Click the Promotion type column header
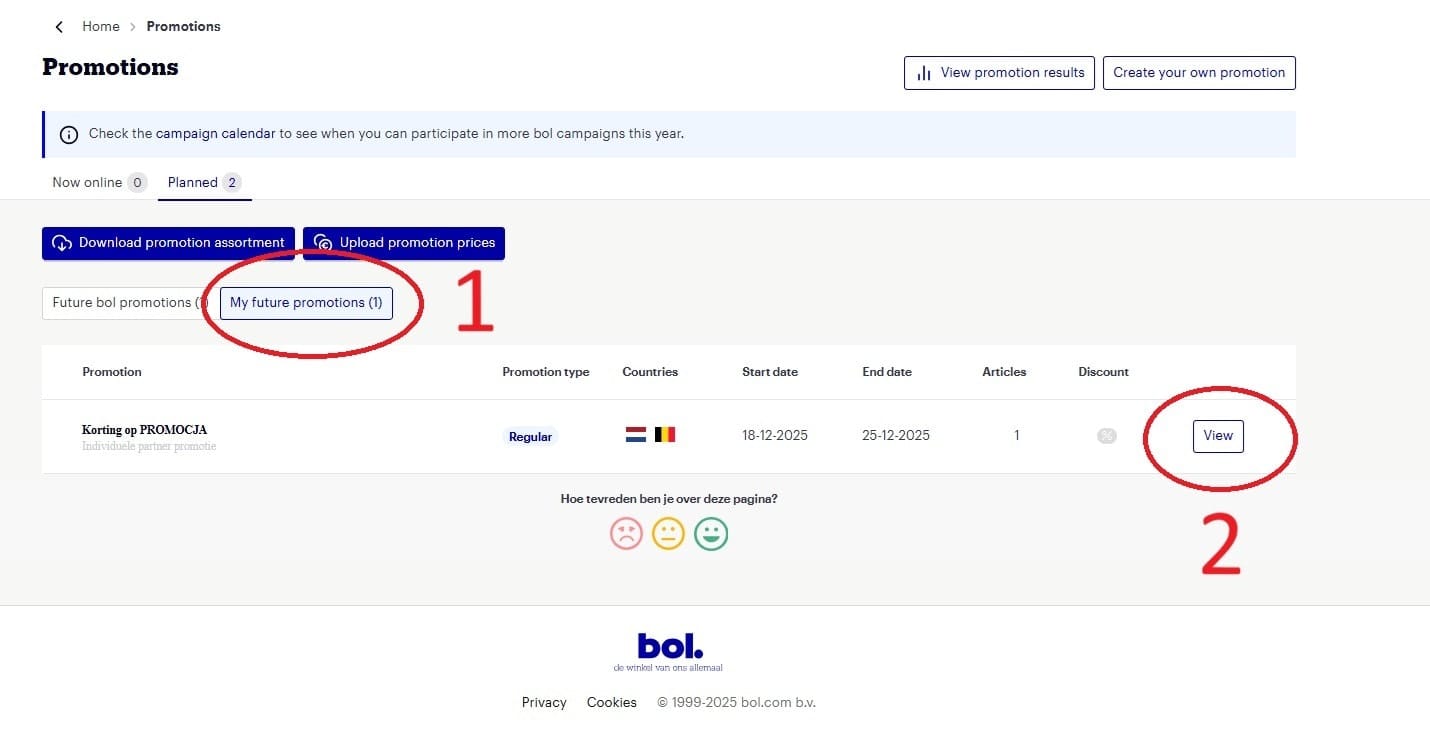This screenshot has width=1430, height=733. pos(546,372)
